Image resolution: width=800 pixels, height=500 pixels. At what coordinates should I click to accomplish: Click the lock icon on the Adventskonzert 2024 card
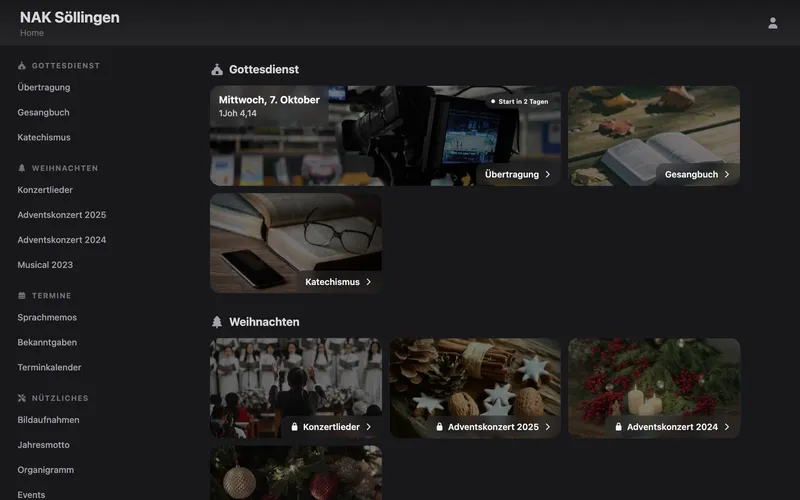point(618,427)
